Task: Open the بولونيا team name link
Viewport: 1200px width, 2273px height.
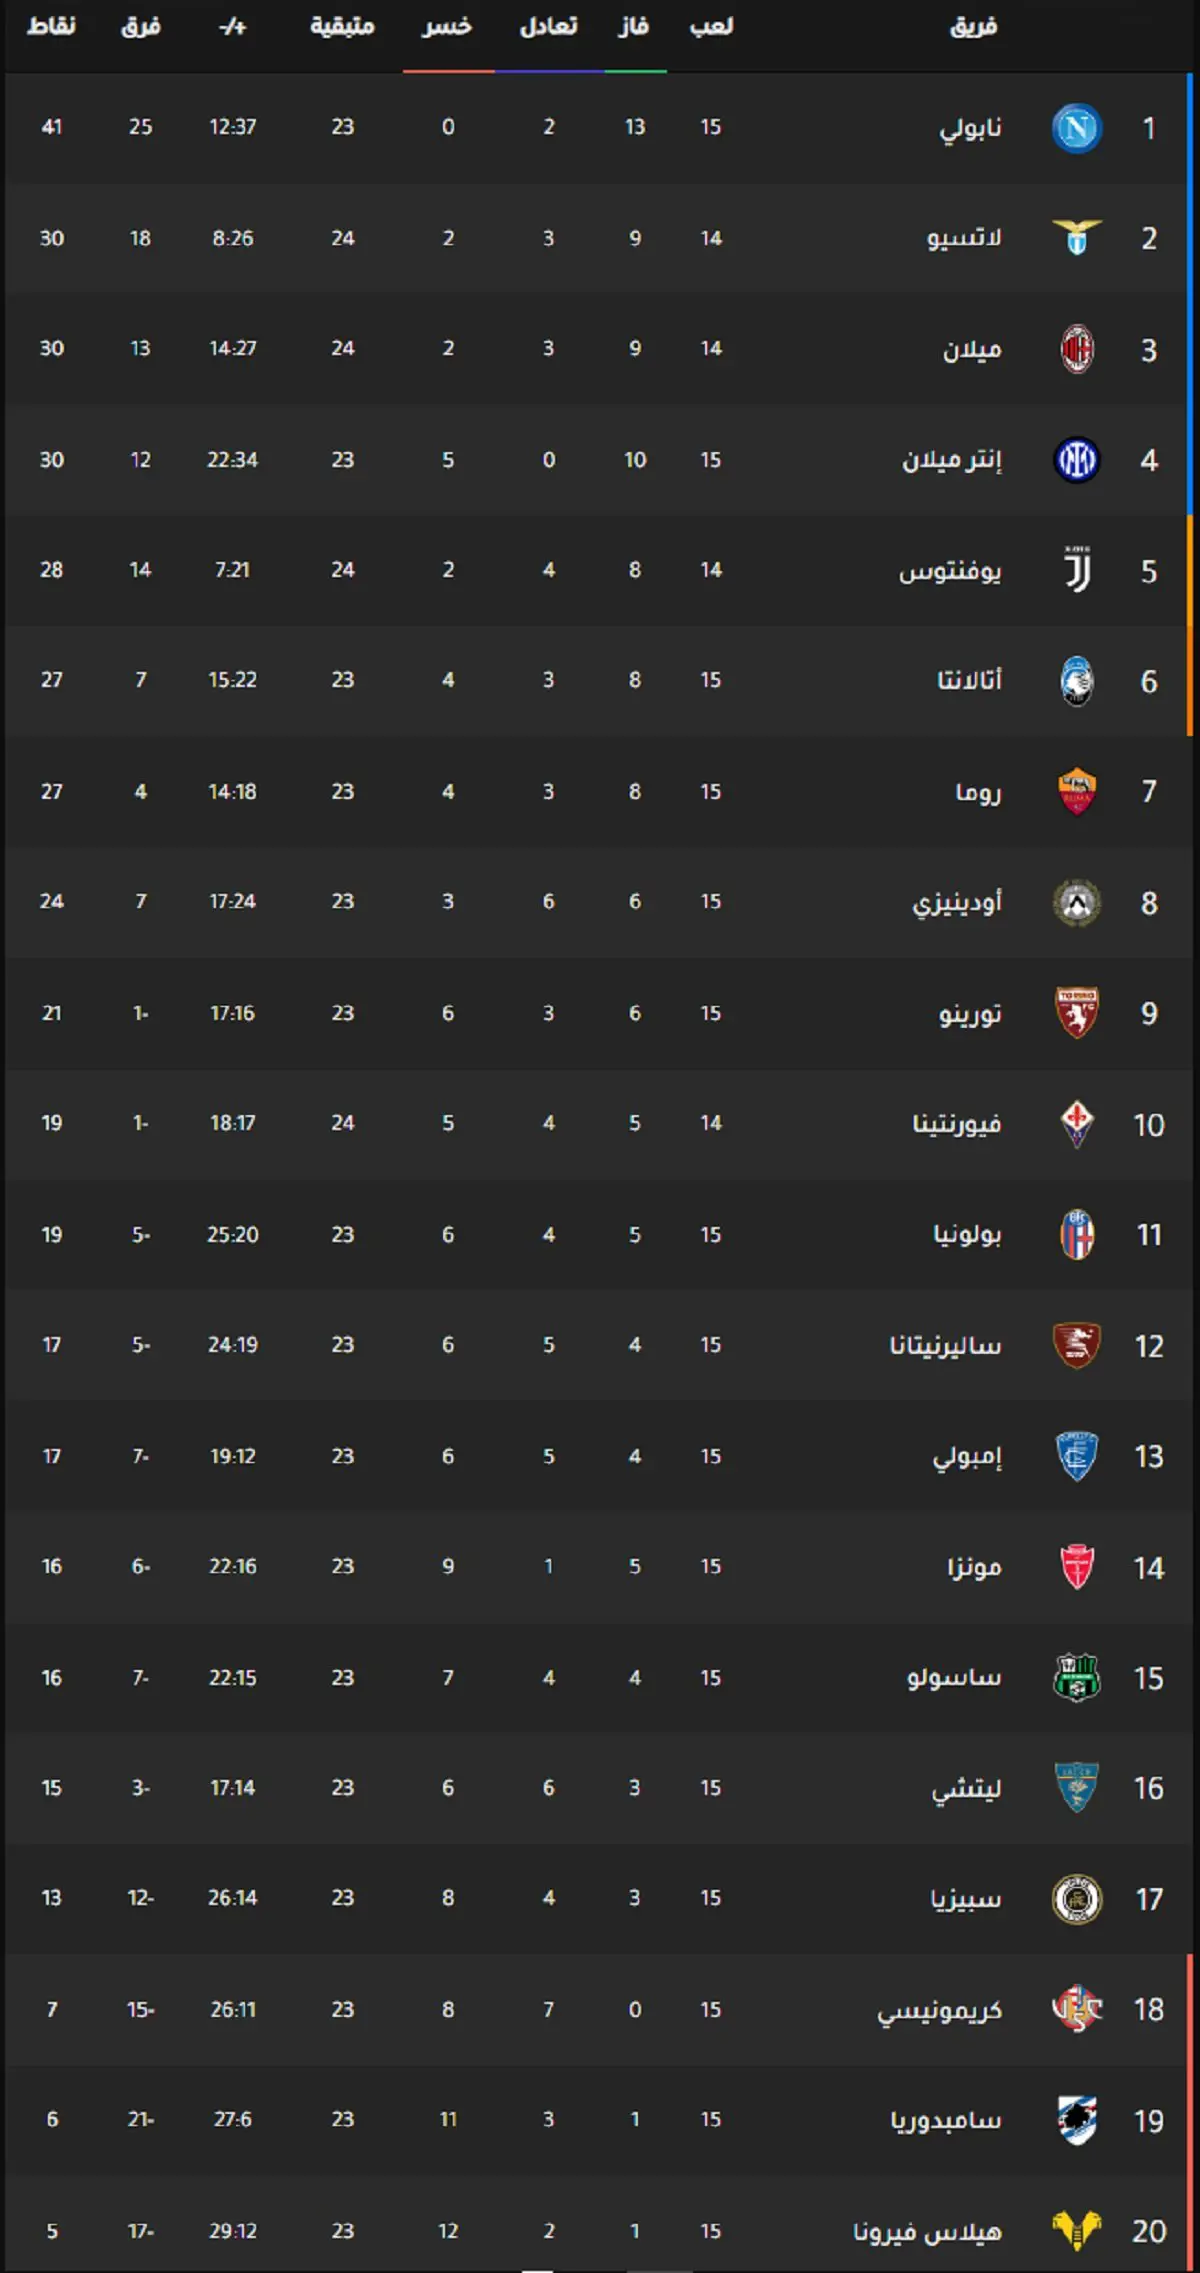Action: (x=967, y=1235)
